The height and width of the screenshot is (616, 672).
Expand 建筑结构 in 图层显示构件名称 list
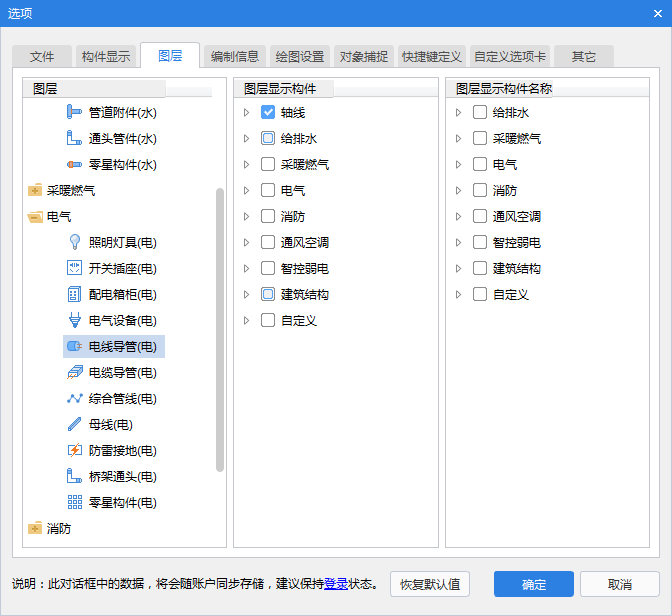click(459, 268)
